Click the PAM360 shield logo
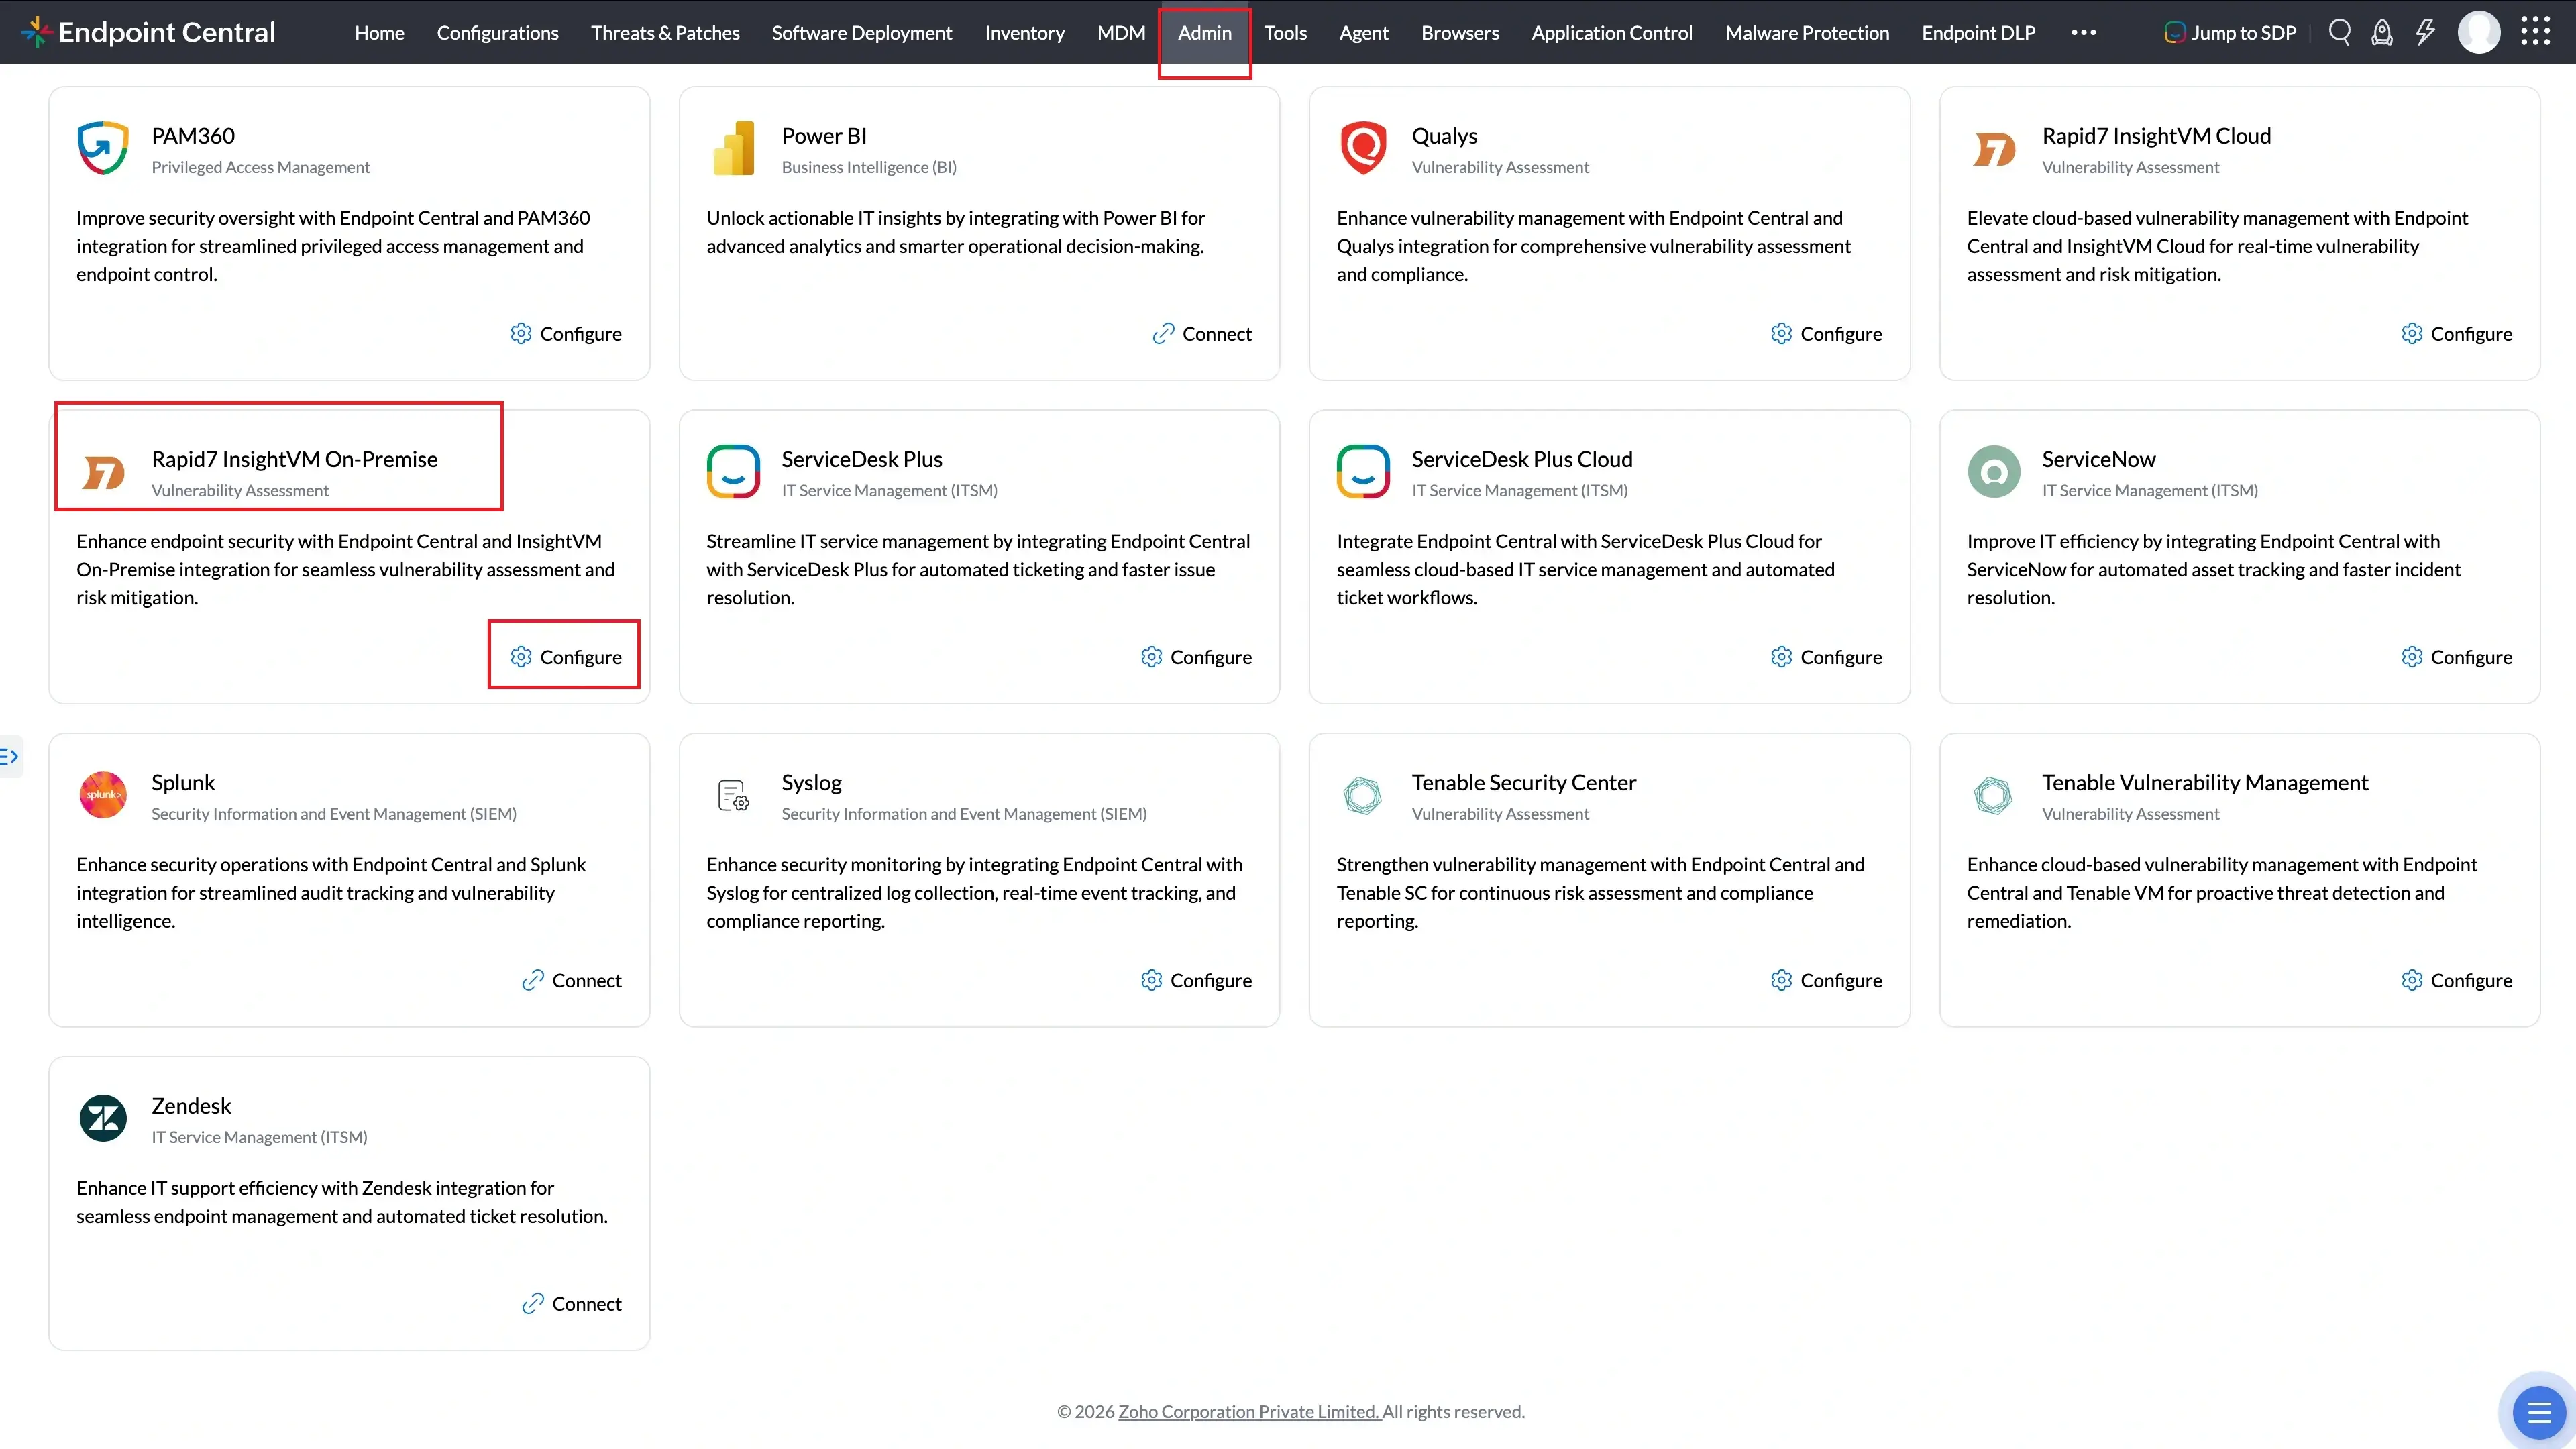The image size is (2576, 1449). pos(103,148)
